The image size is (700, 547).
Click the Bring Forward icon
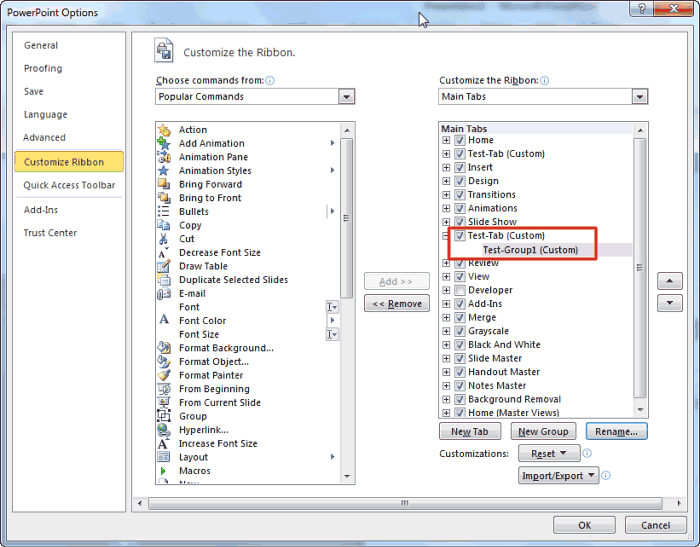(x=164, y=184)
